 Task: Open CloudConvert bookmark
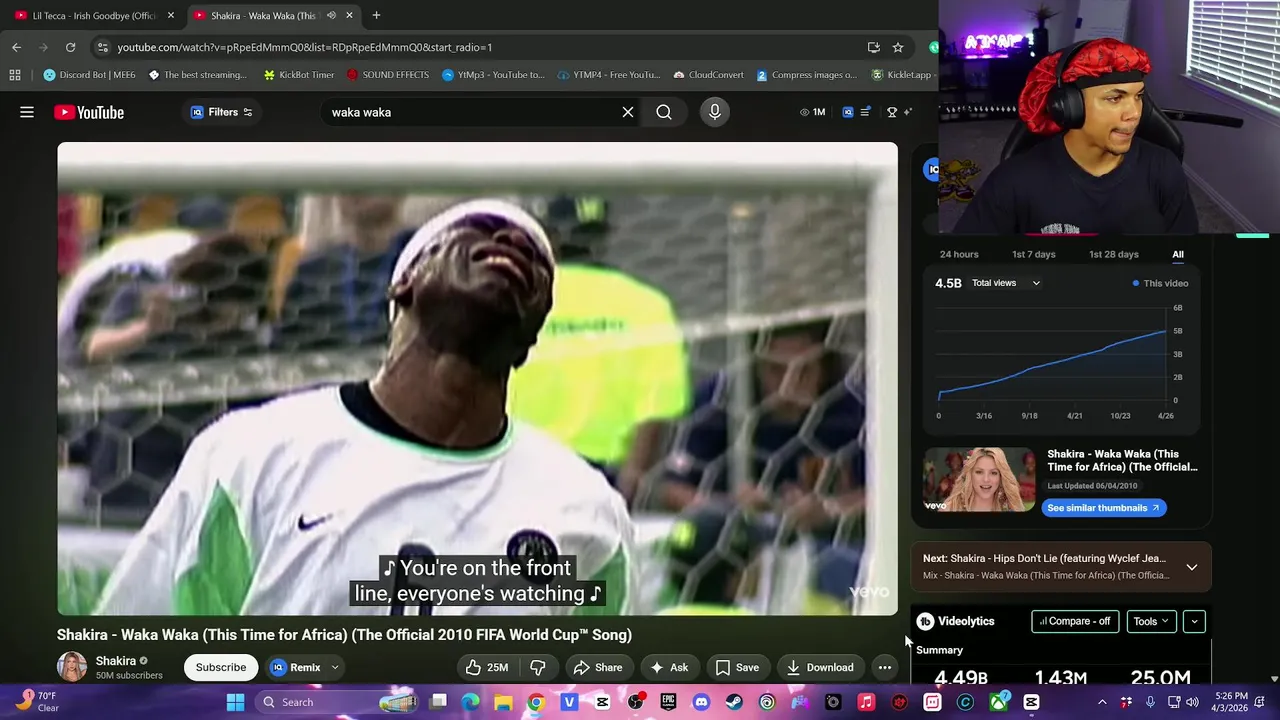coord(708,75)
